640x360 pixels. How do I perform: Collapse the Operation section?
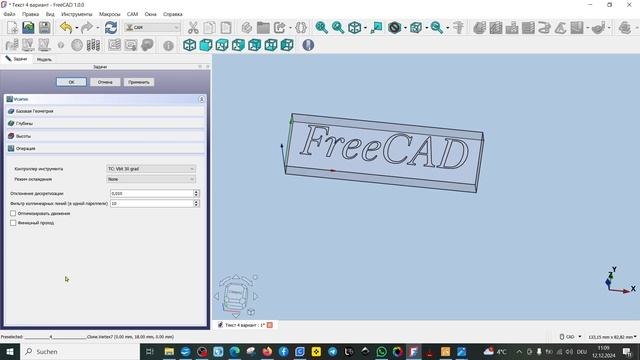point(105,149)
